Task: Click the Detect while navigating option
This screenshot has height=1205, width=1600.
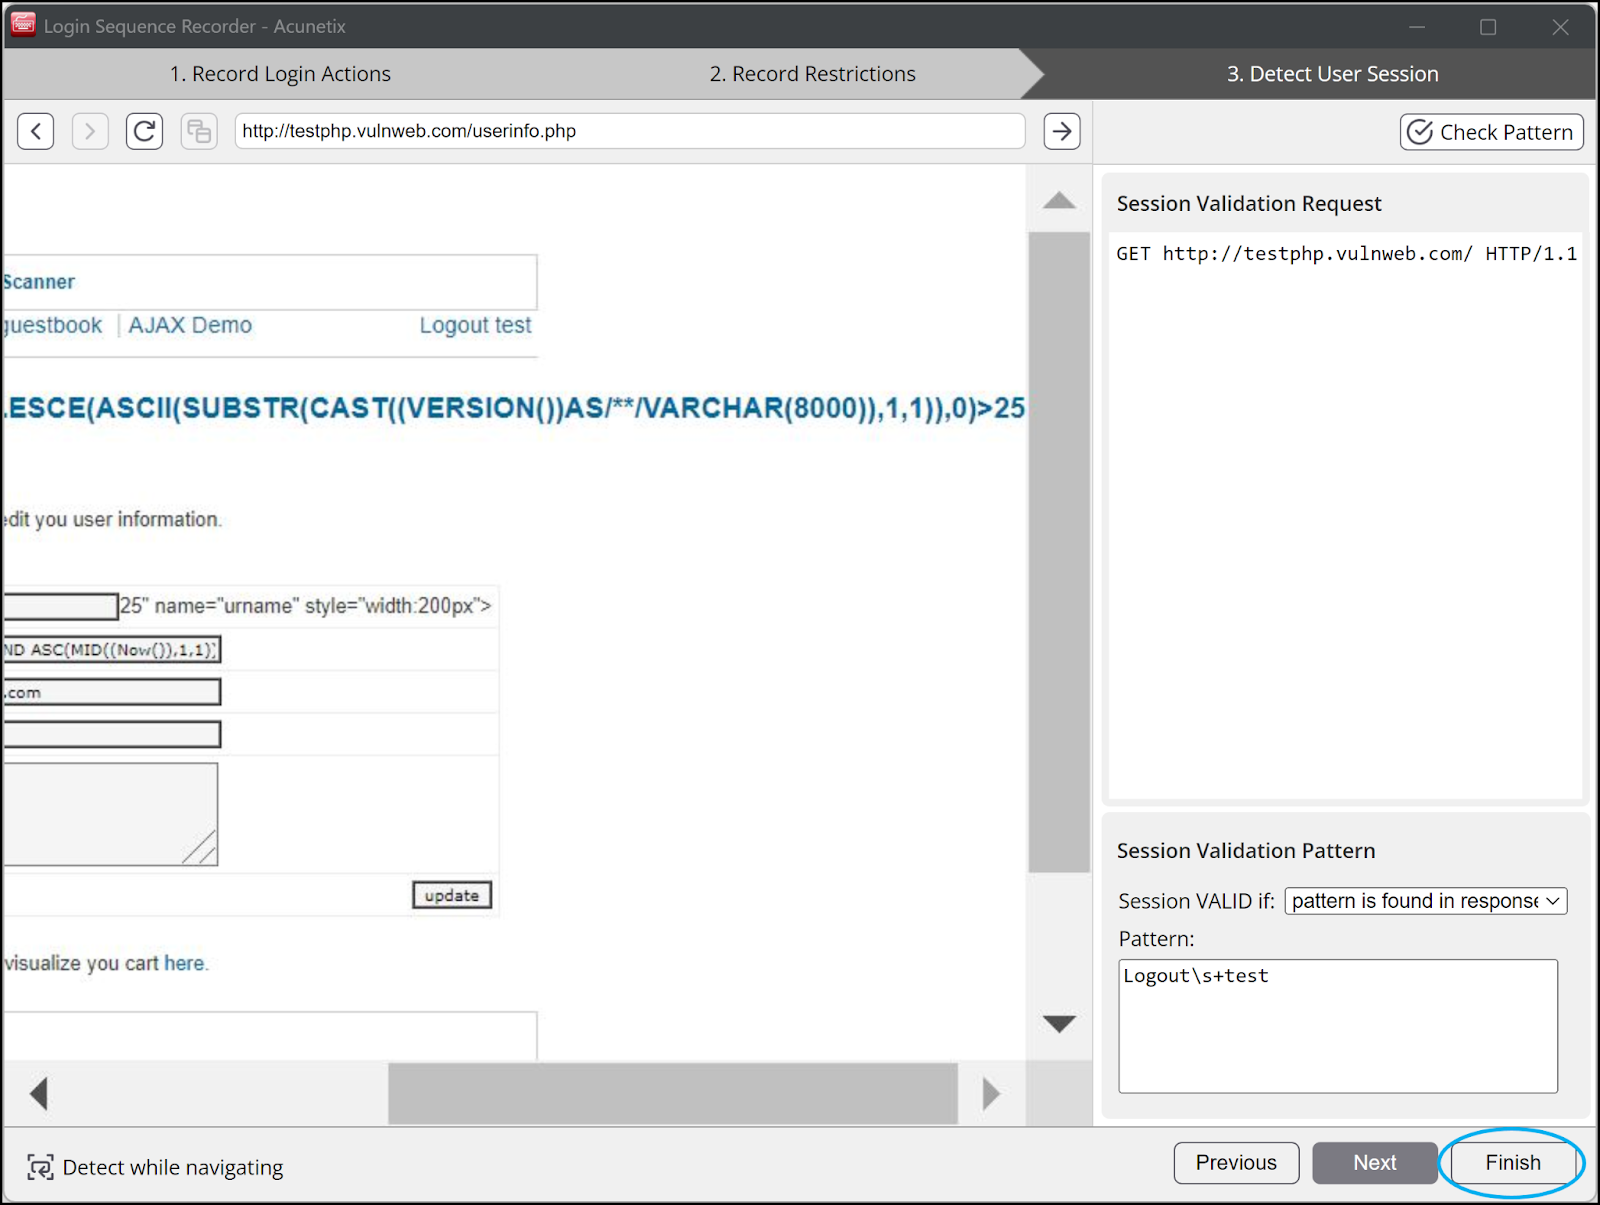Action: (155, 1167)
